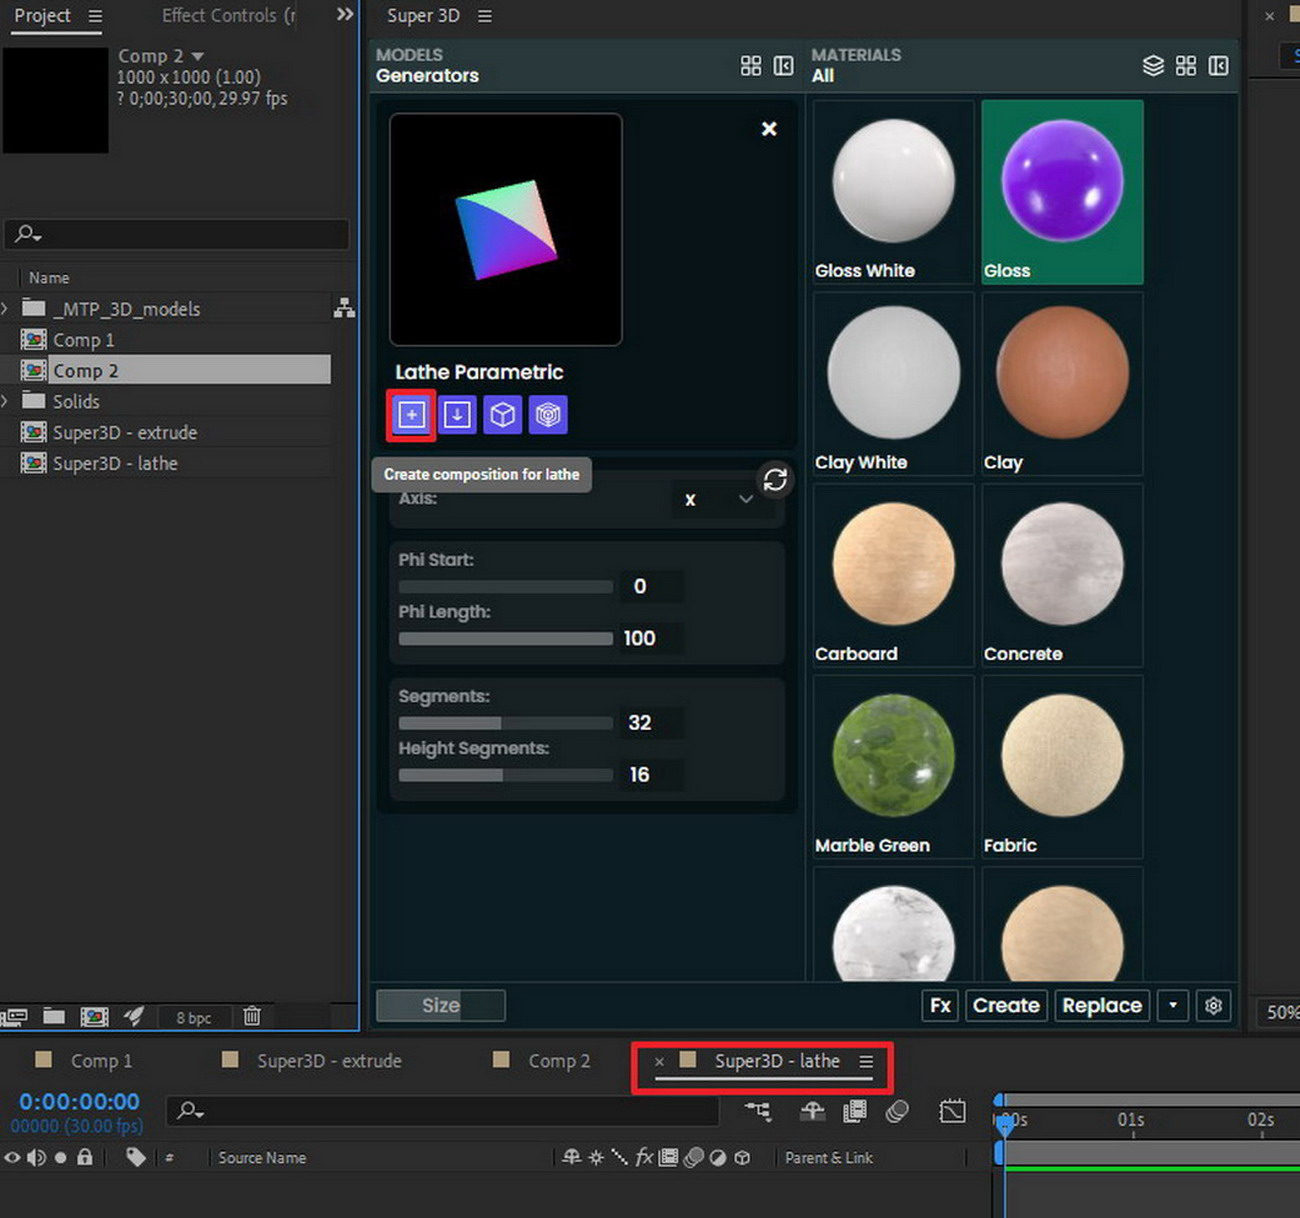Toggle the 3D layer cube column header
Screen dimensions: 1300x1218
[742, 1157]
